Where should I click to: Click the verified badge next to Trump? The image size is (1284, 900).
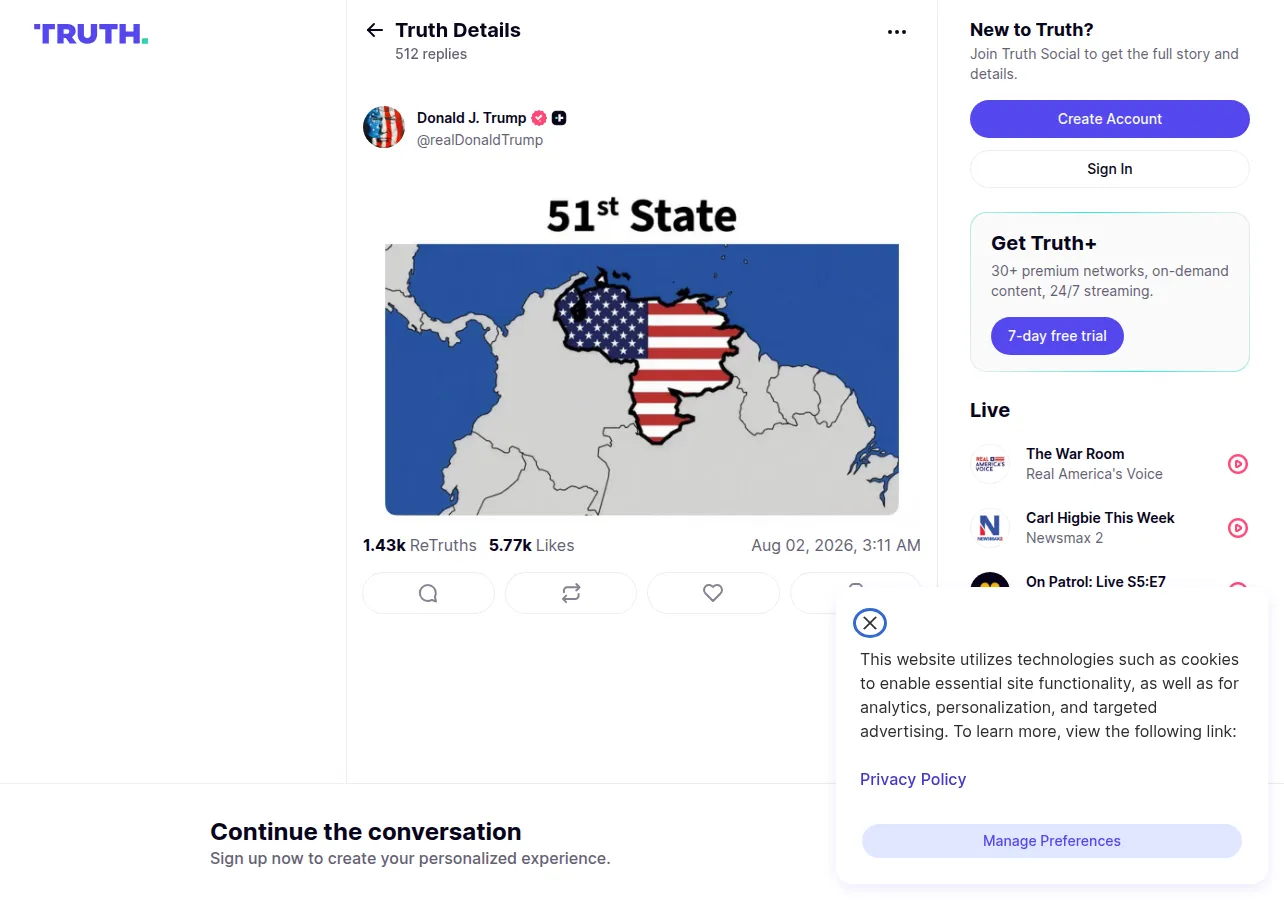(x=539, y=118)
